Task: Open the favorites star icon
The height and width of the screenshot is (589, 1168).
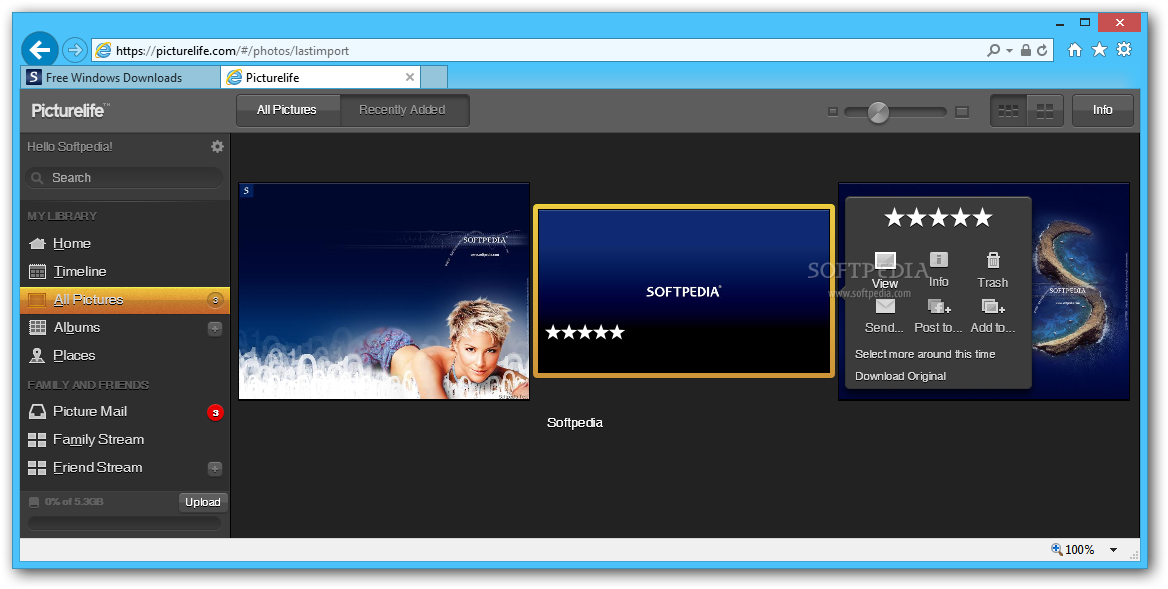Action: [x=1099, y=49]
